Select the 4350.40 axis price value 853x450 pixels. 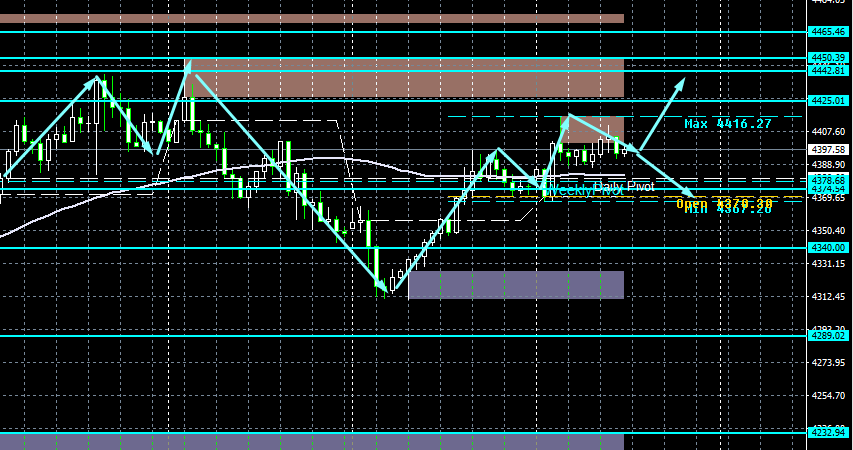pyautogui.click(x=830, y=231)
